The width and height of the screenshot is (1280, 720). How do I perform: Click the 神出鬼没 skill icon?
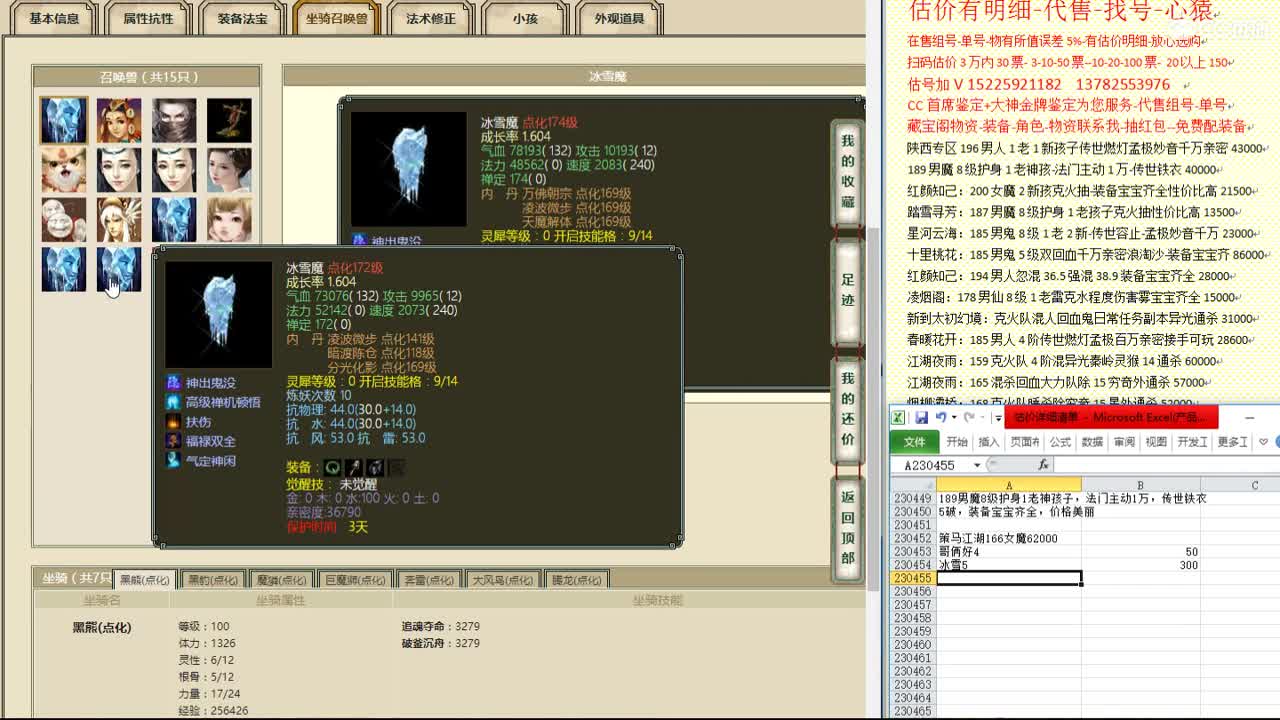173,383
